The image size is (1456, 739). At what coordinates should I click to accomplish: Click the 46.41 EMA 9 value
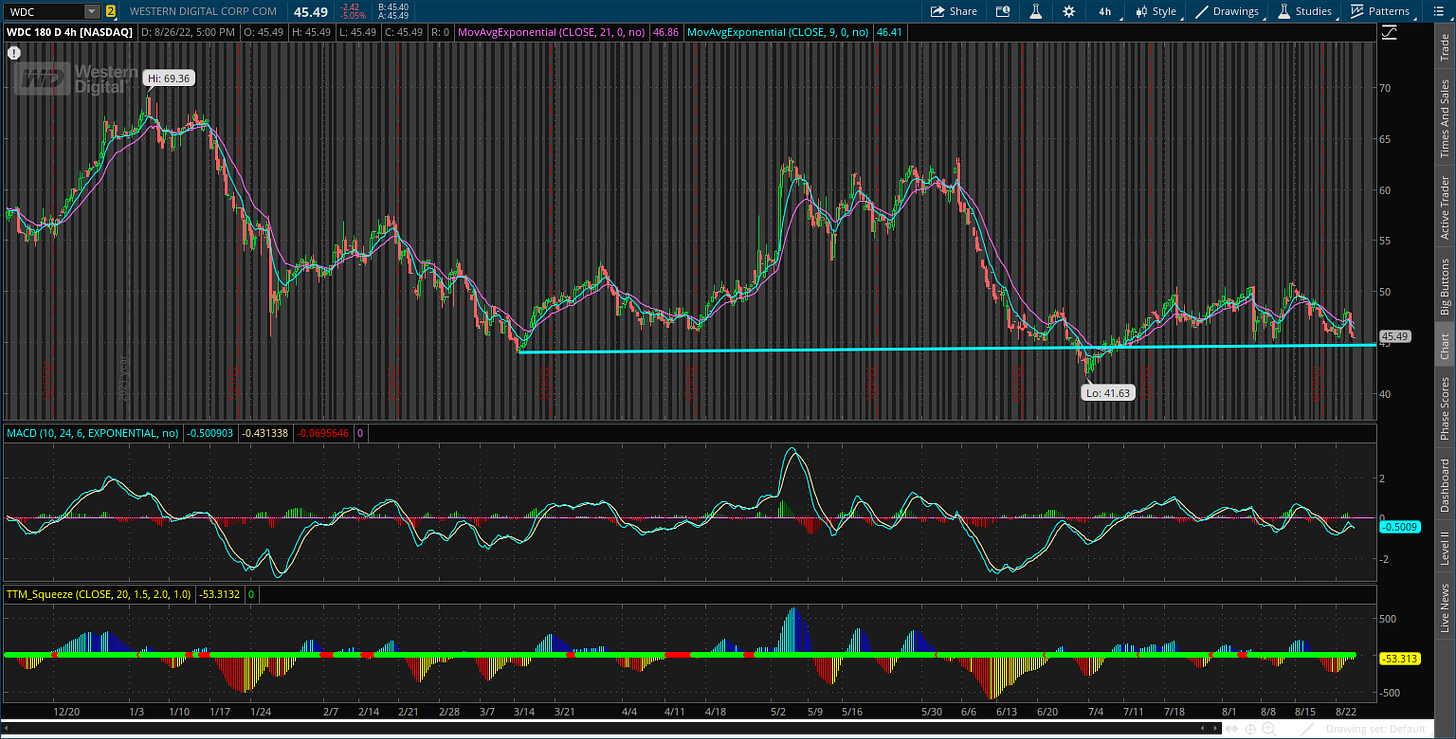click(888, 32)
